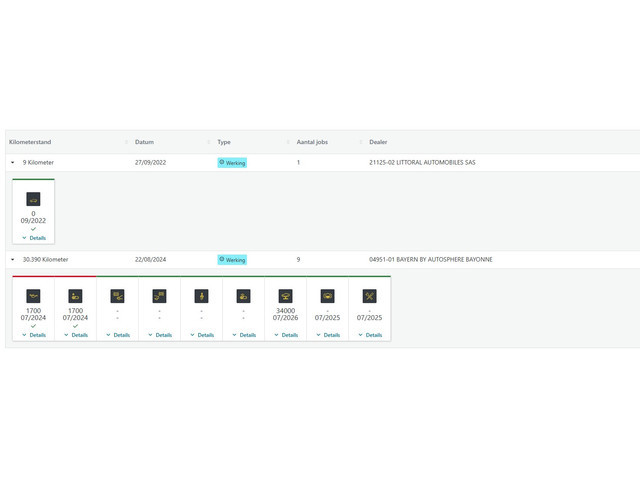The height and width of the screenshot is (480, 640).
Task: Click the info icon in the 27/09/2022 Werking badge
Action: click(222, 162)
